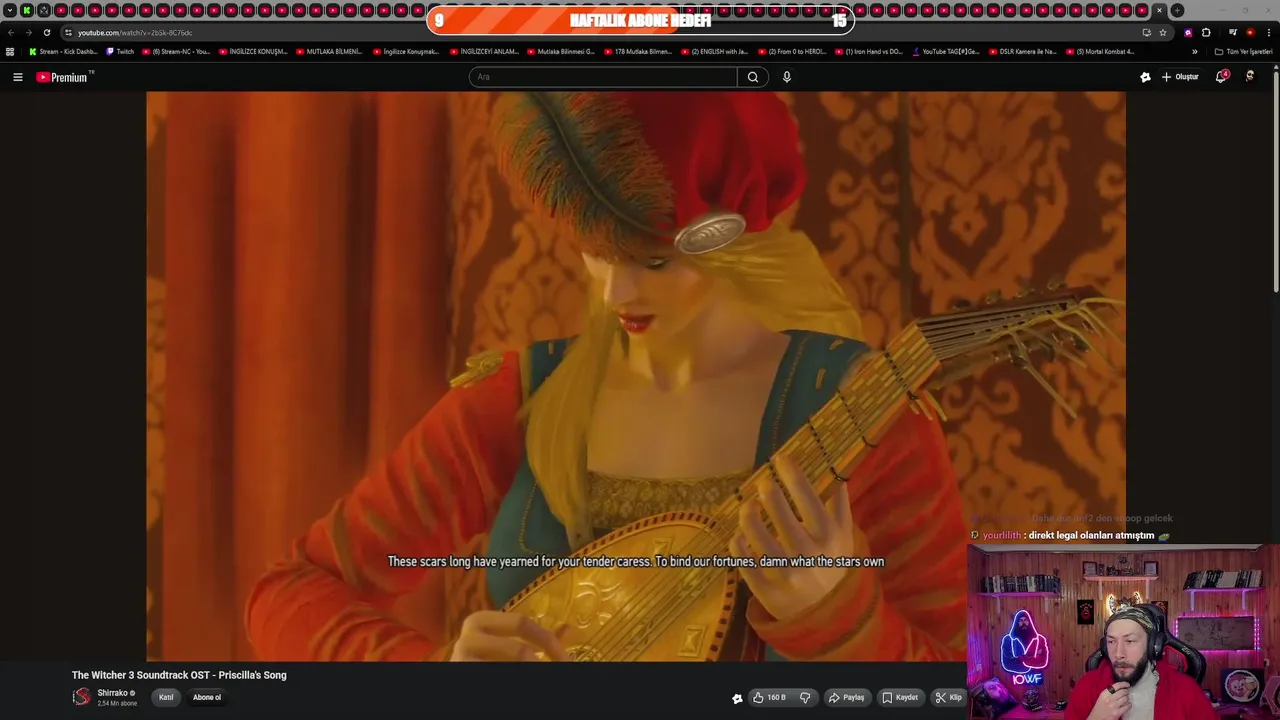Bookmark this page with star icon
The image size is (1280, 720).
pyautogui.click(x=1163, y=32)
